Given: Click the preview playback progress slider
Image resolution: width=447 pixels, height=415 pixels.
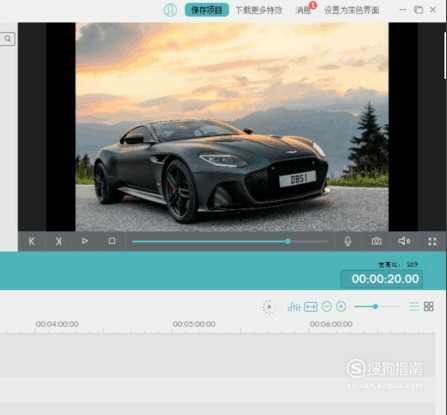Looking at the screenshot, I should (230, 241).
